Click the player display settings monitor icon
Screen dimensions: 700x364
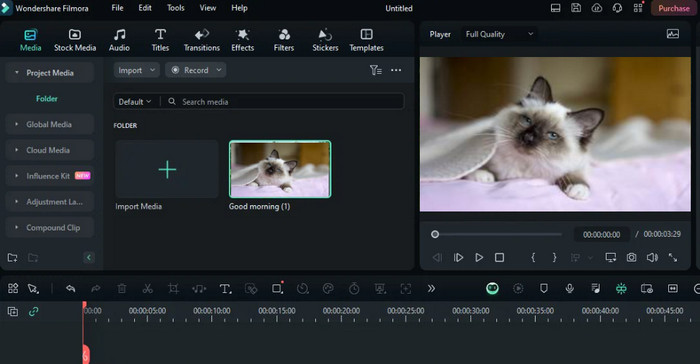point(610,258)
